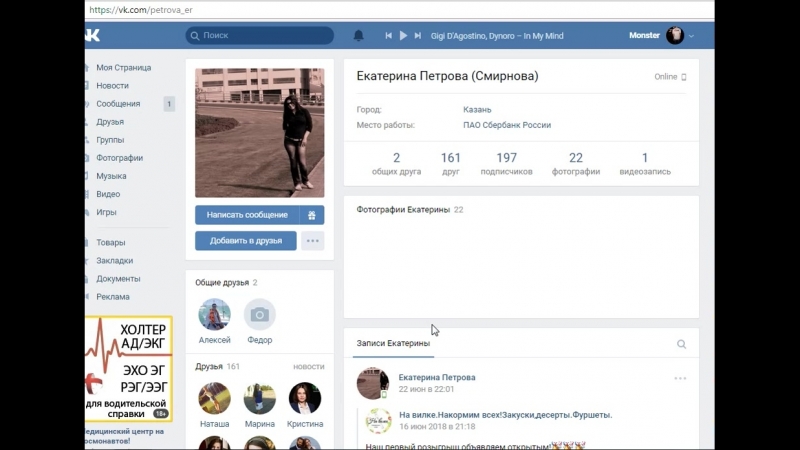This screenshot has width=800, height=450.
Task: Click the Поиск search field
Action: tap(260, 36)
